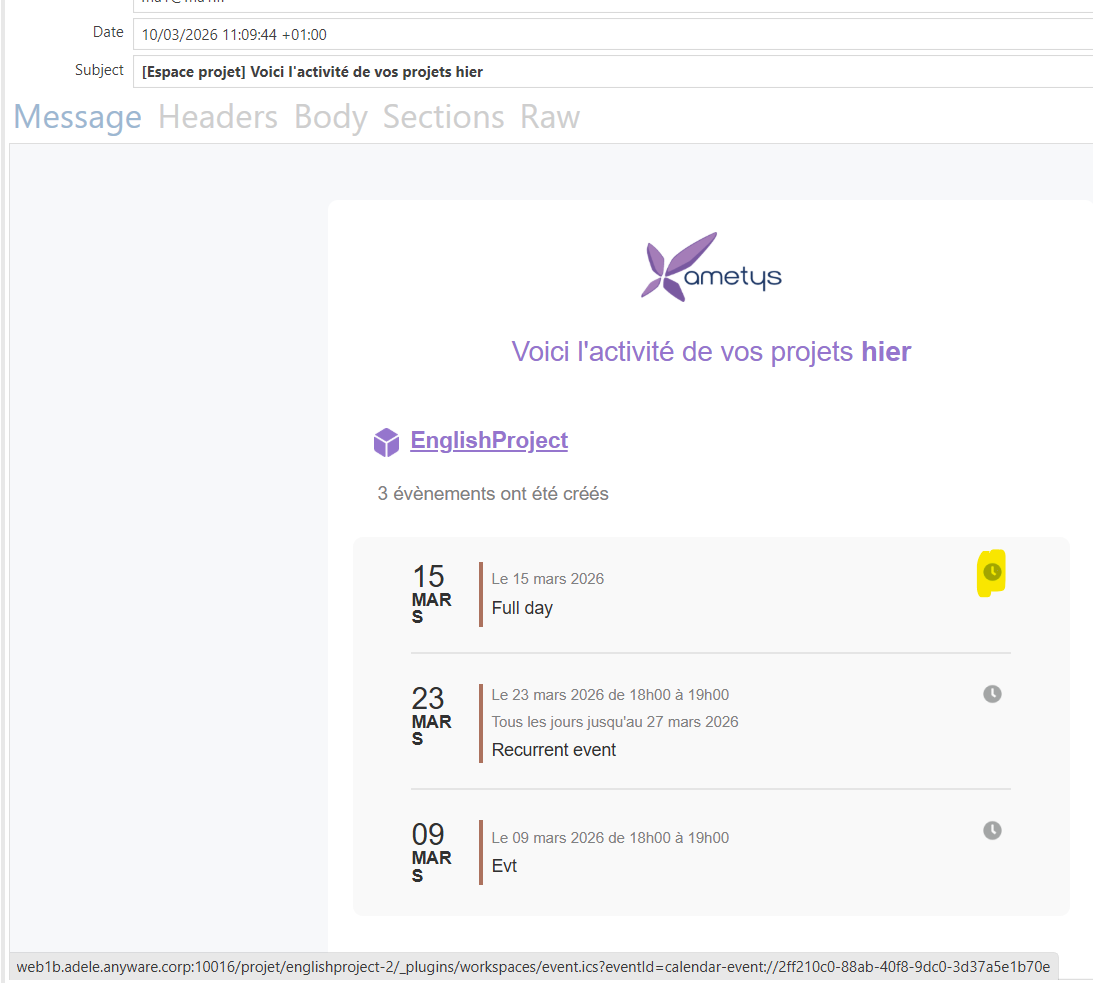Click the 15 MARS date block

tap(431, 593)
